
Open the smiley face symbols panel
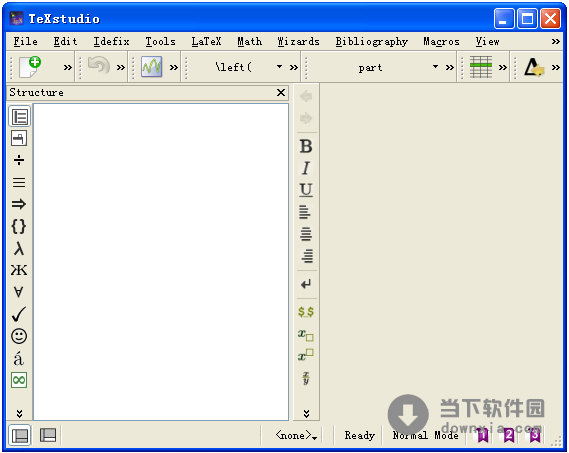click(x=19, y=336)
